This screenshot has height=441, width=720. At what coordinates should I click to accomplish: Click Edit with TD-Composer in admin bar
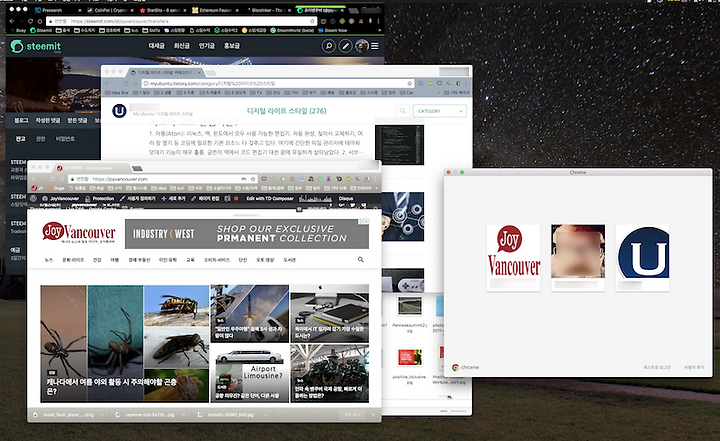[270, 198]
